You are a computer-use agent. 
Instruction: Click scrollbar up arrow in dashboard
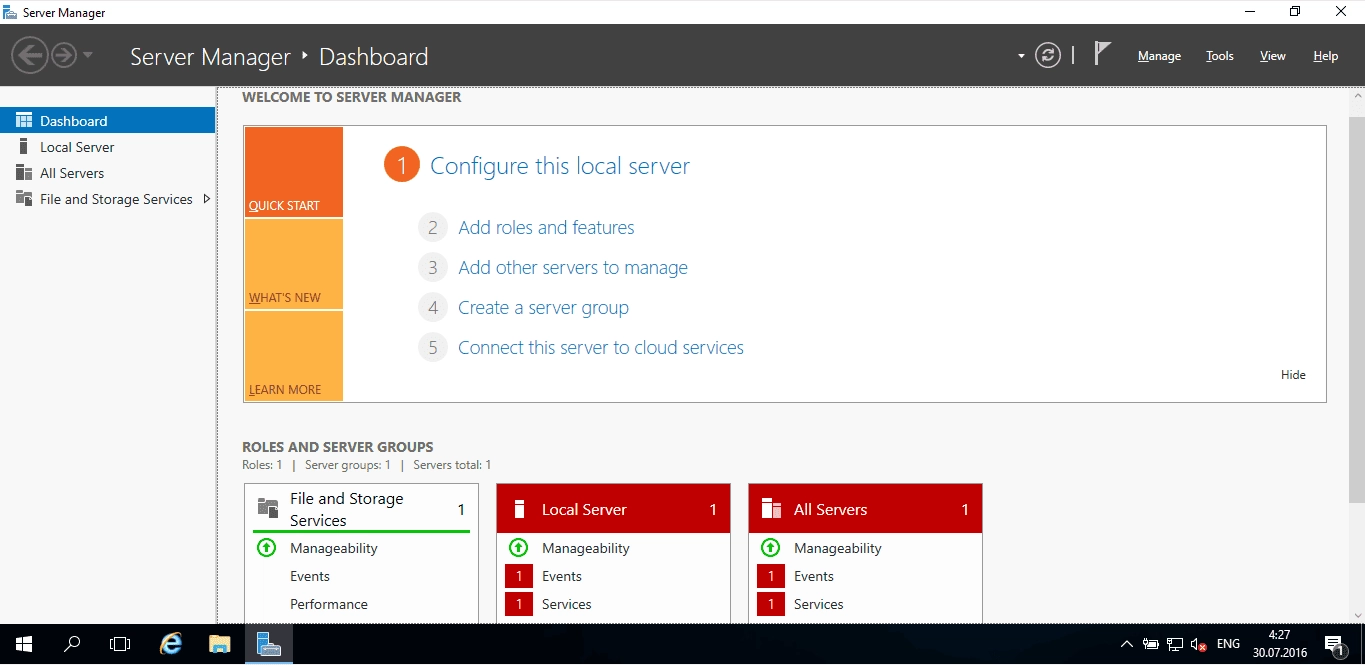[1357, 94]
